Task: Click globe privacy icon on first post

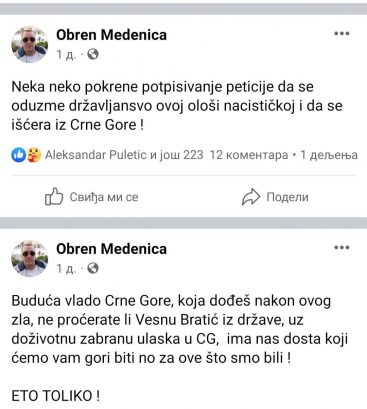Action: click(x=93, y=54)
